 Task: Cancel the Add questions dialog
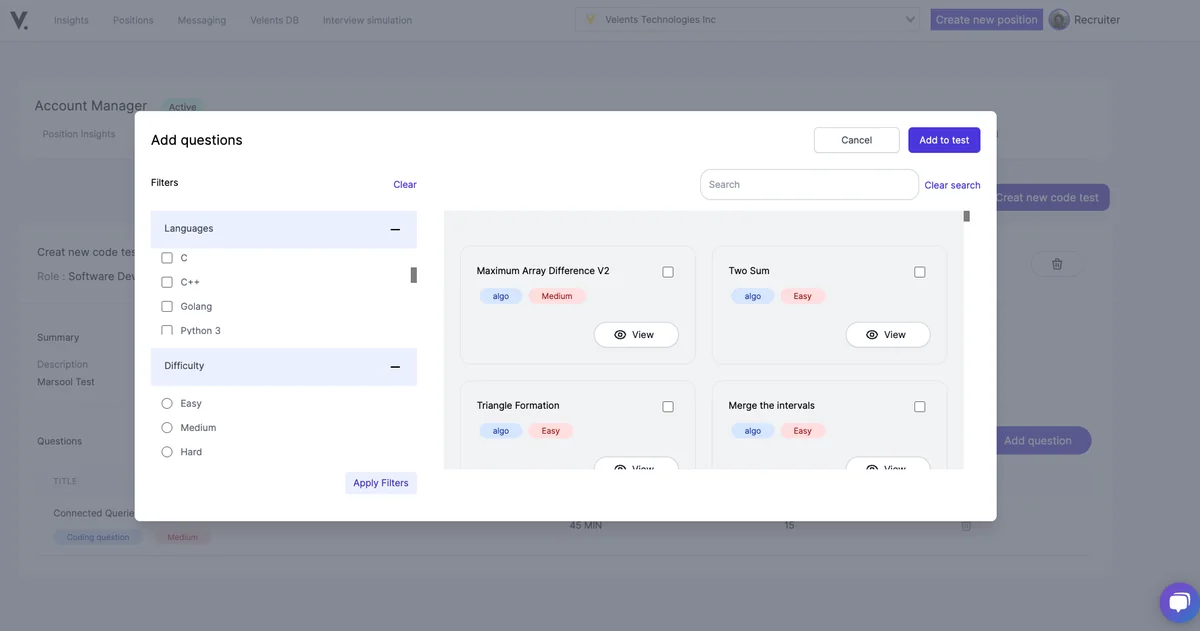coord(857,140)
